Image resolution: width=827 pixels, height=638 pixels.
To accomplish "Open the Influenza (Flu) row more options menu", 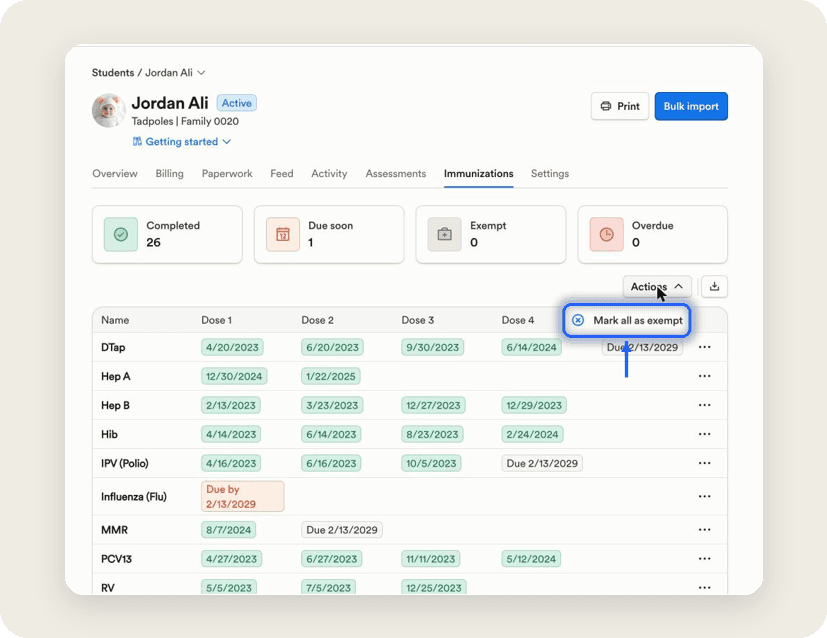I will (704, 496).
